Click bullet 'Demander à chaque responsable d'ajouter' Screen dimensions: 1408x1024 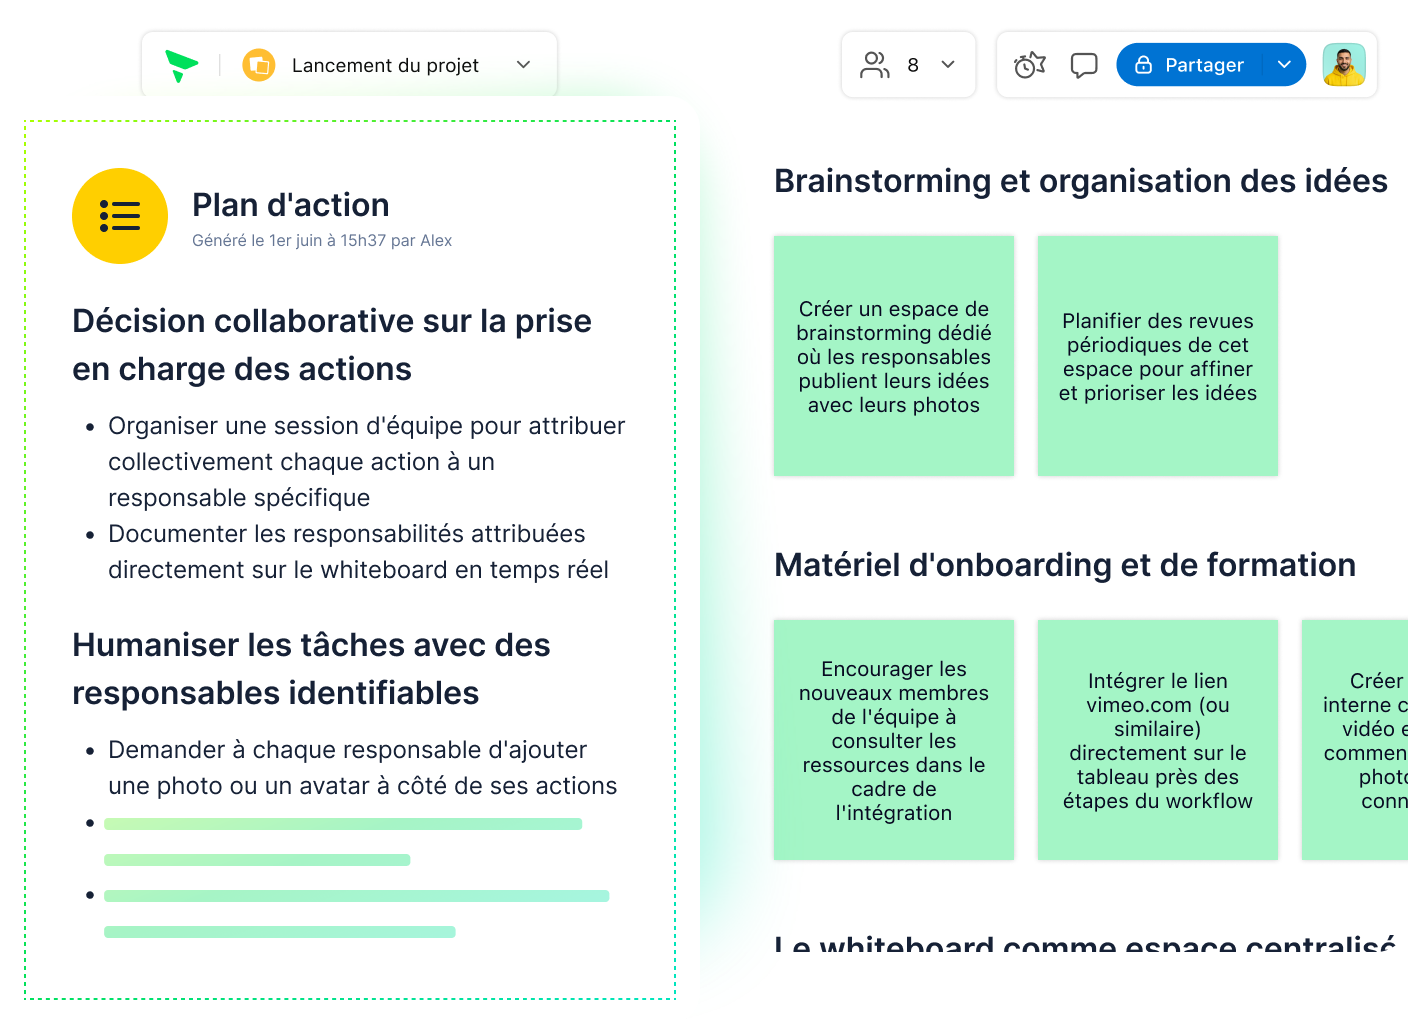[362, 768]
